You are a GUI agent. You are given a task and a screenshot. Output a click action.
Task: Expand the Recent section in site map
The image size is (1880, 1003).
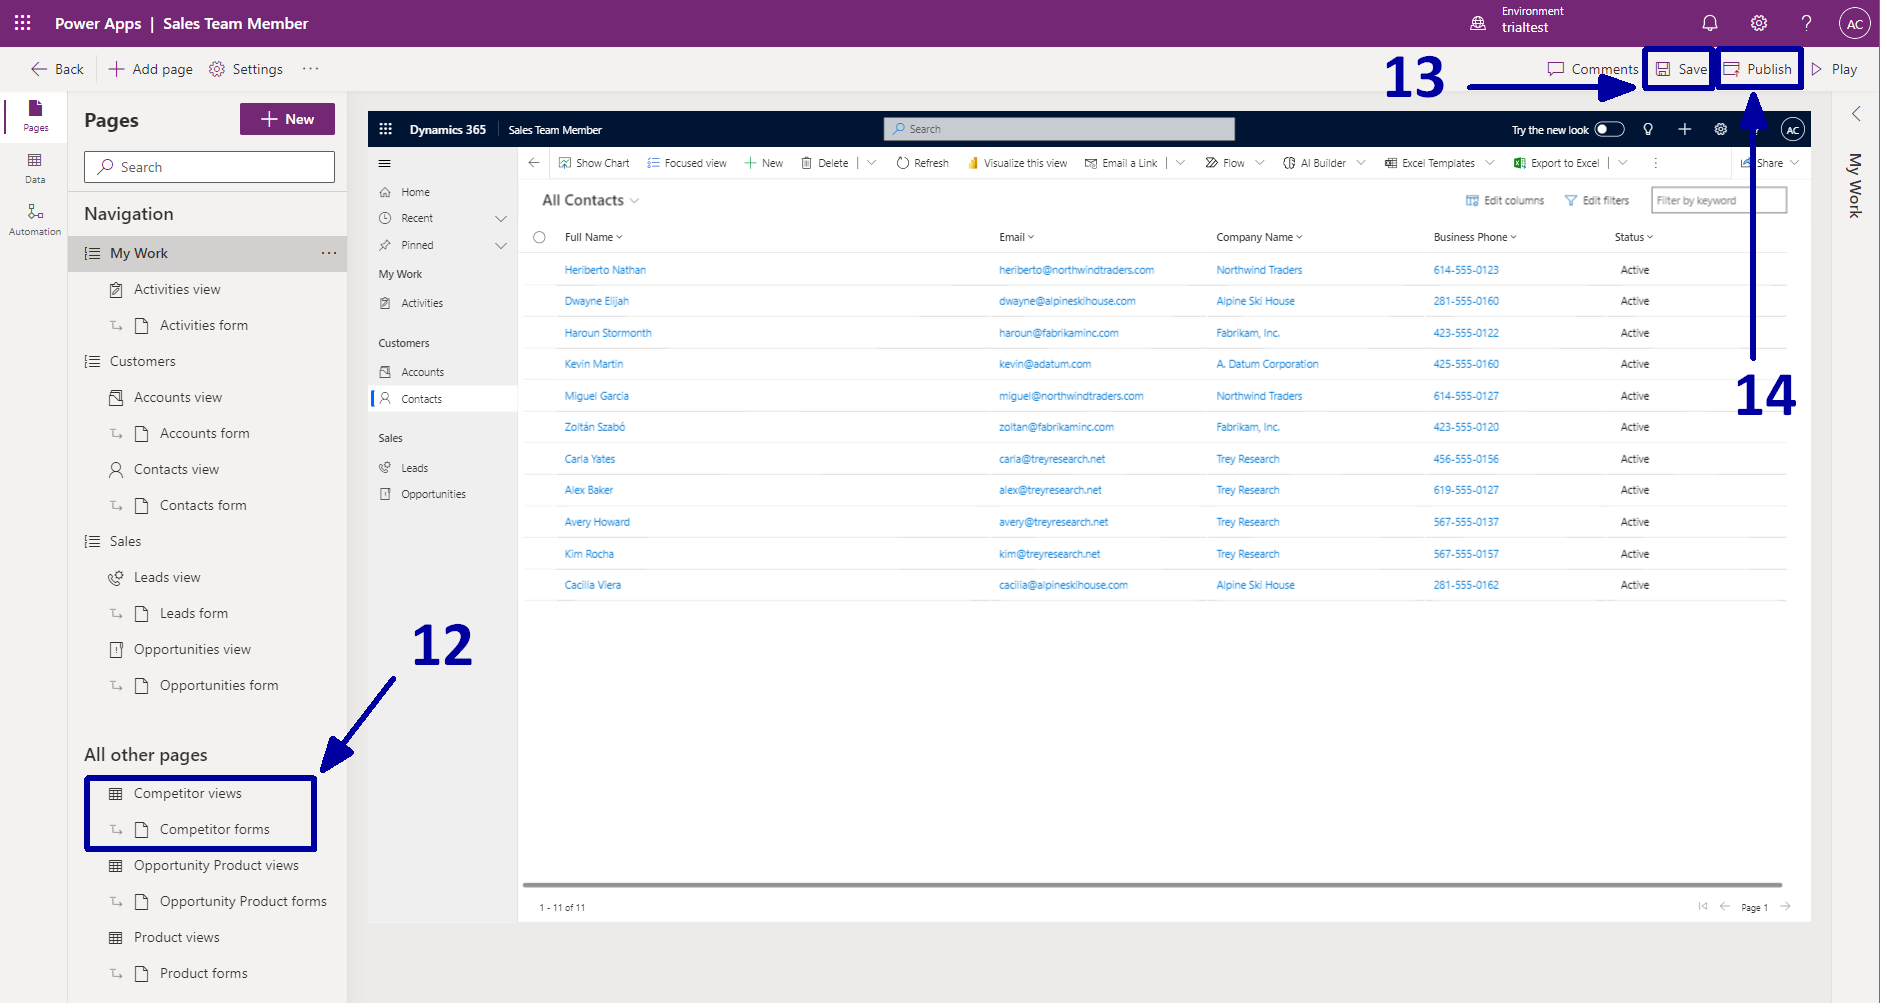(501, 218)
